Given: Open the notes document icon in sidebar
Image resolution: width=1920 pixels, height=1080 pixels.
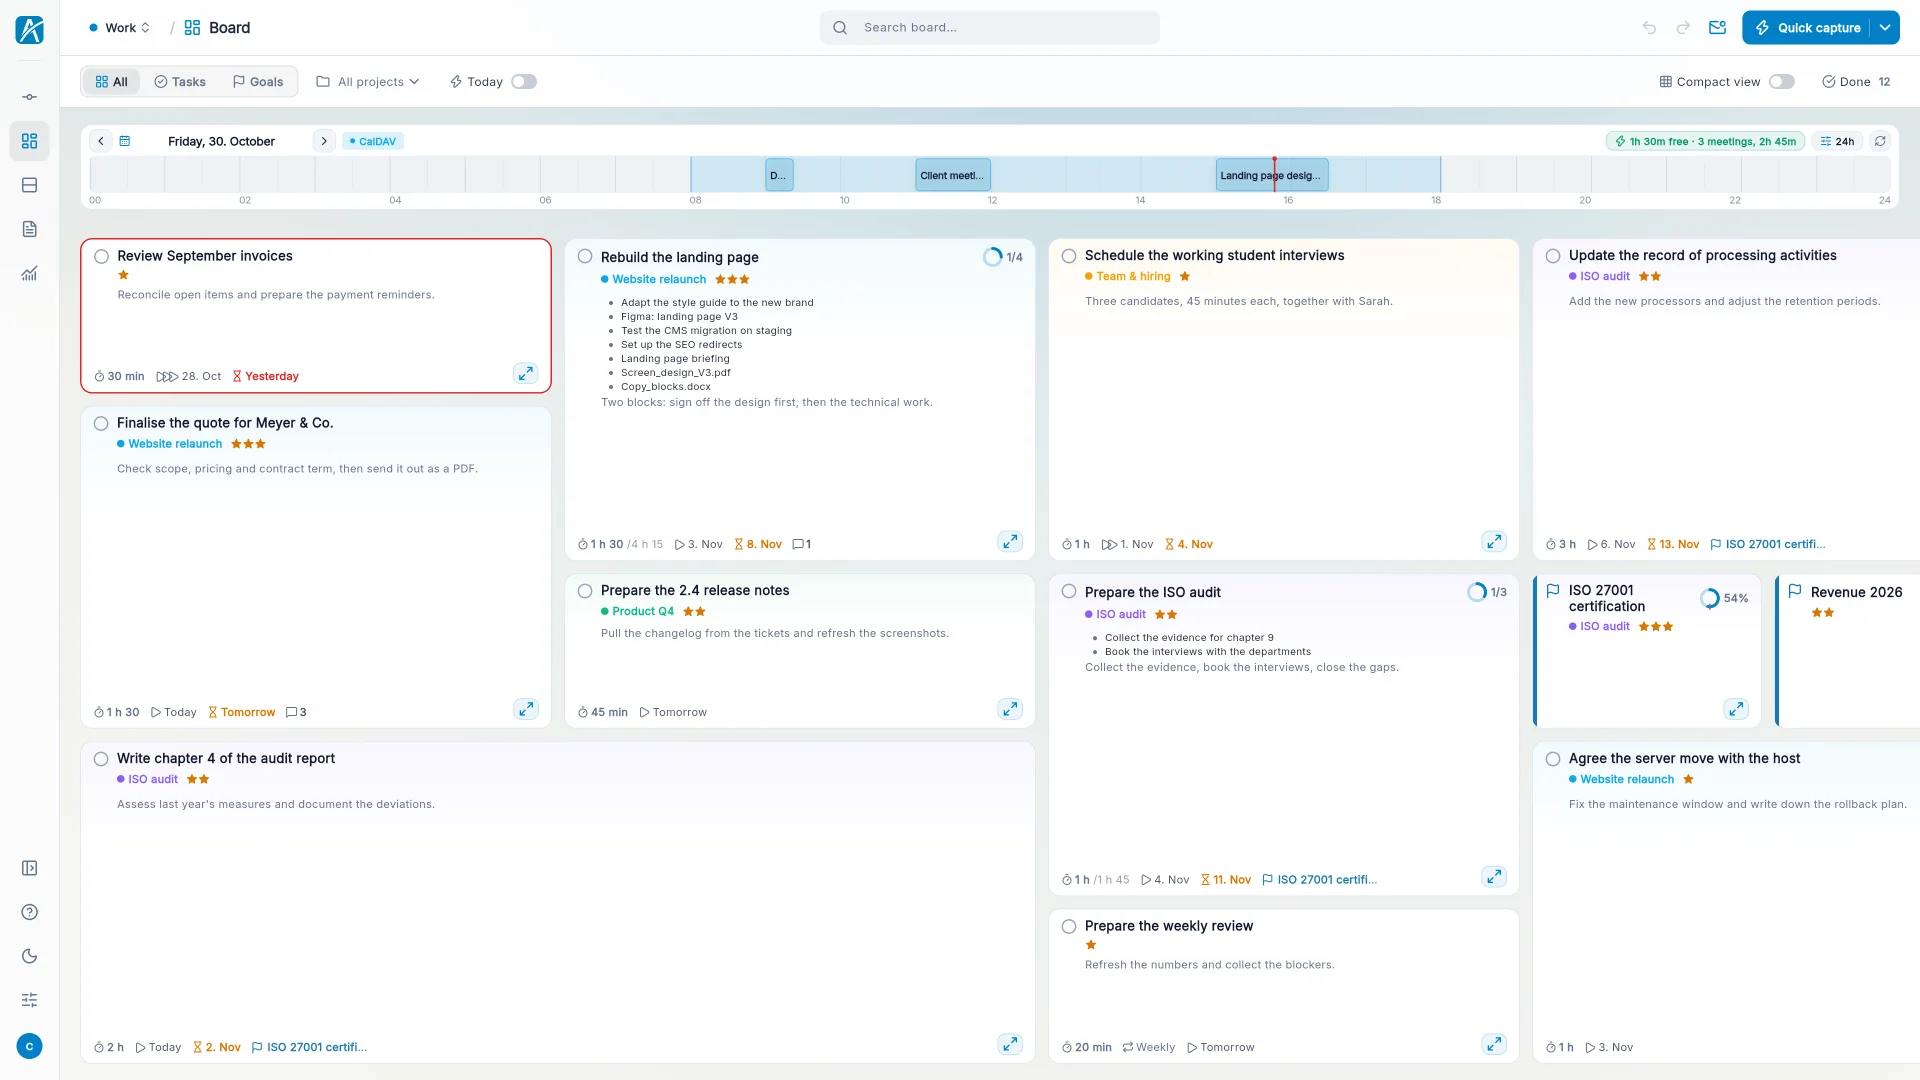Looking at the screenshot, I should pyautogui.click(x=30, y=229).
